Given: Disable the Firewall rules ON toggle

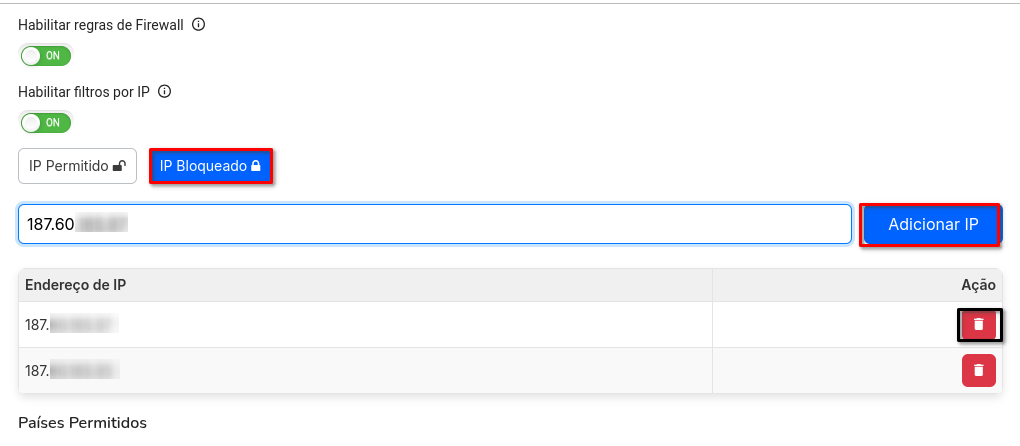Looking at the screenshot, I should (x=46, y=56).
